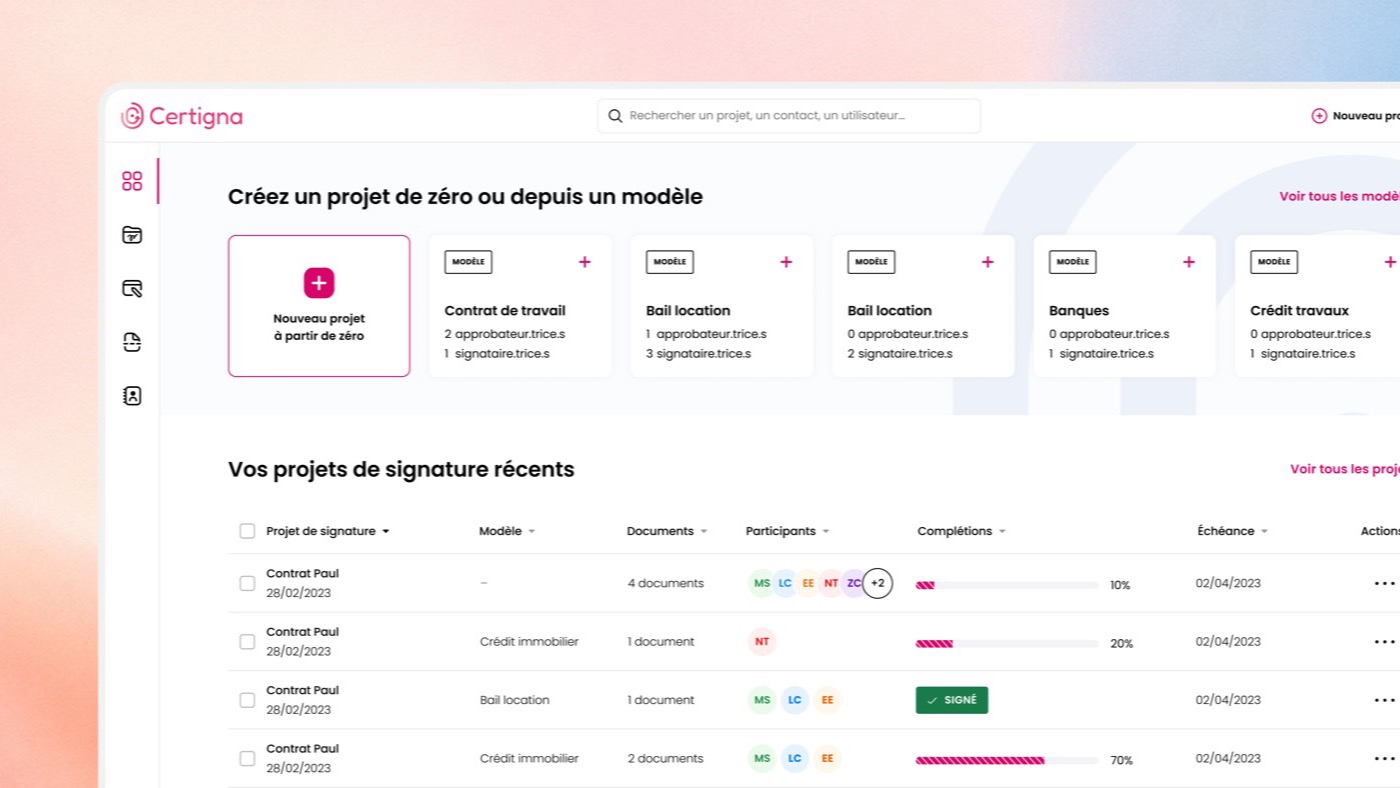Open actions menu for the 10% project
1400x788 pixels.
[1384, 583]
